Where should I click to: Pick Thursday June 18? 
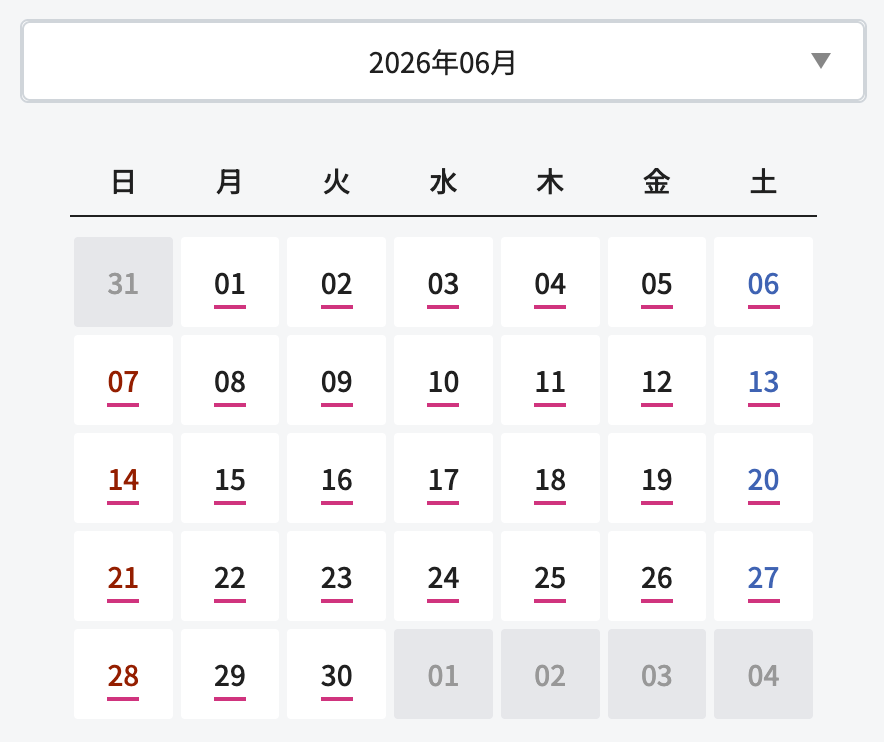click(x=550, y=478)
